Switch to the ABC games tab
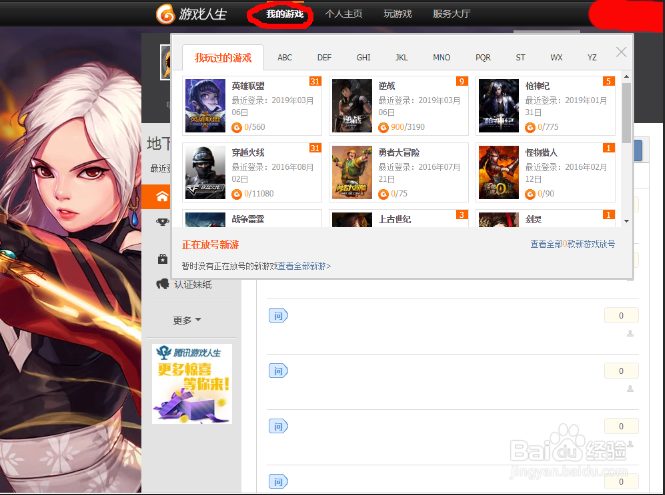 click(x=285, y=58)
